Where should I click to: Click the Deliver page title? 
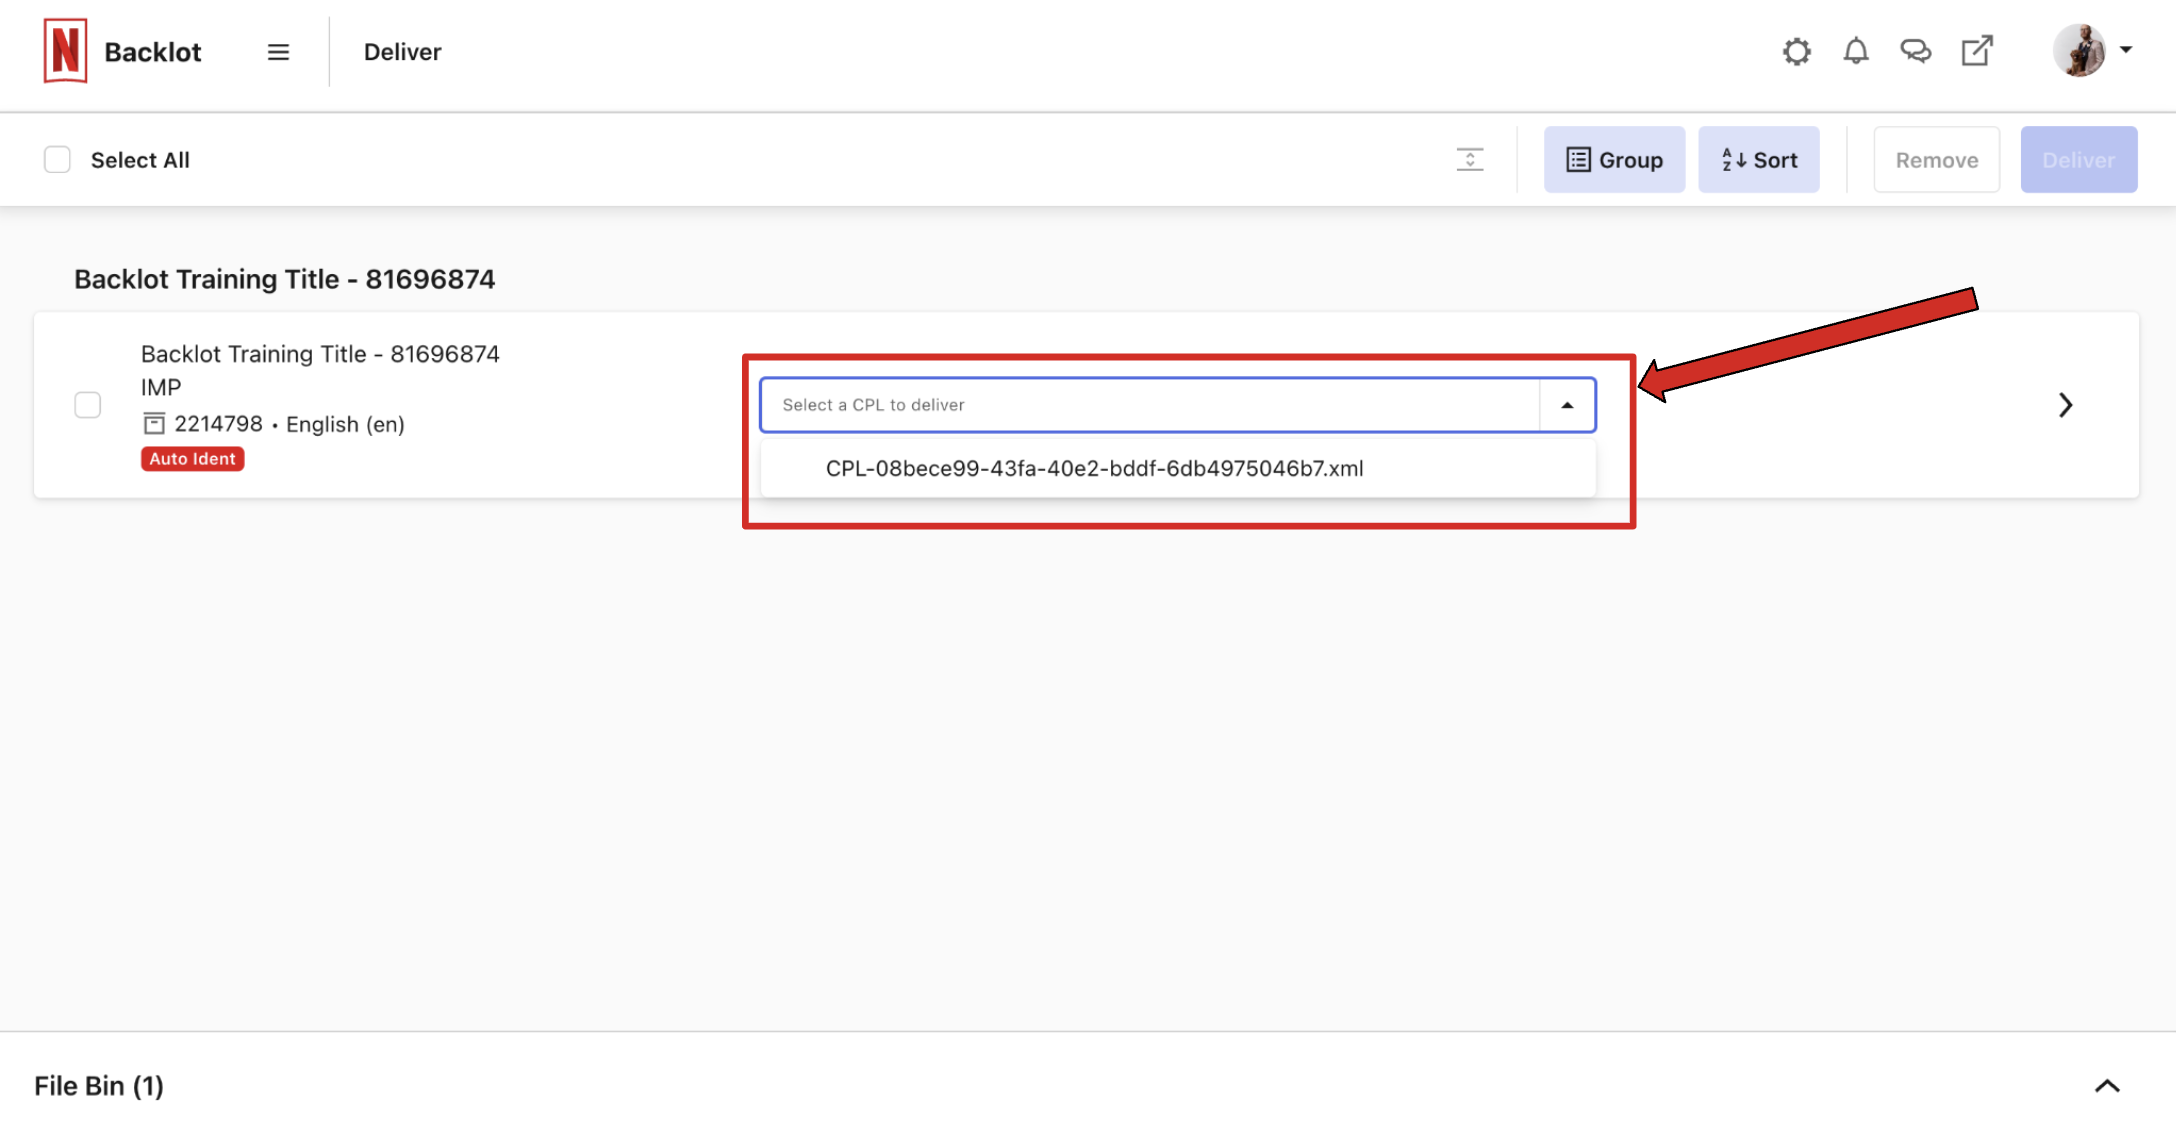[402, 52]
